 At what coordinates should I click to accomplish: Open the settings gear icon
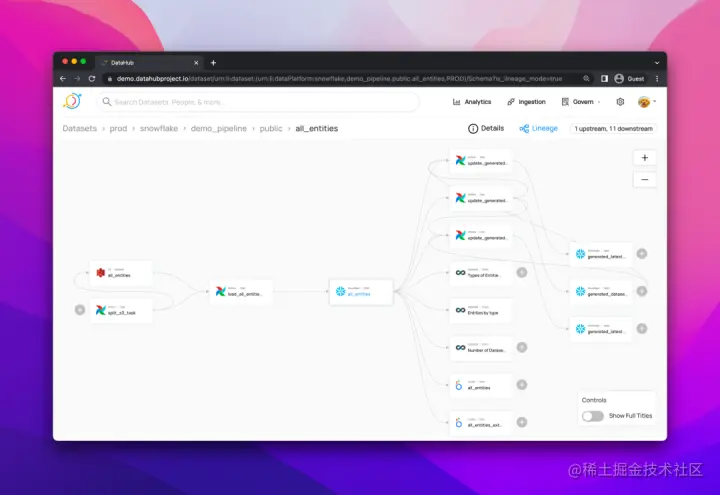coord(620,102)
